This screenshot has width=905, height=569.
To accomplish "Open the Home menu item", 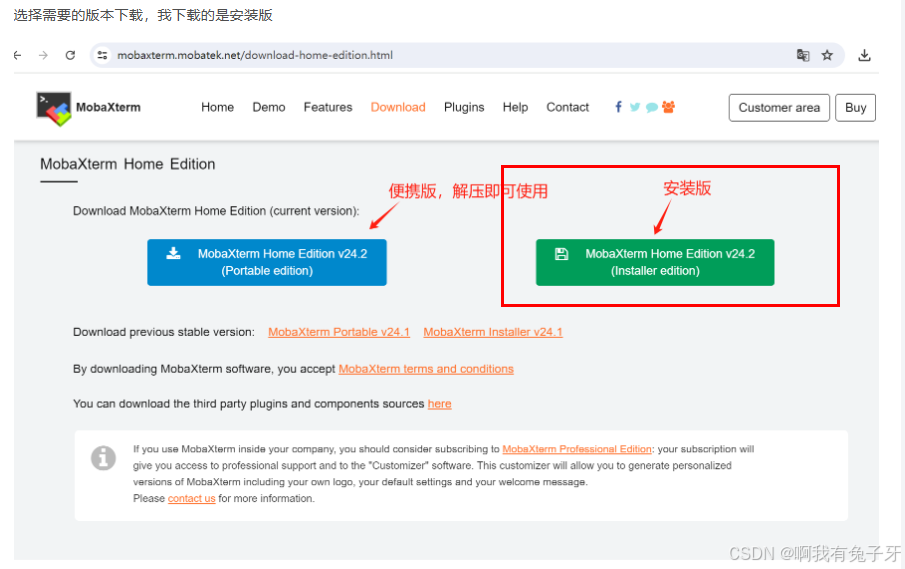I will point(217,107).
